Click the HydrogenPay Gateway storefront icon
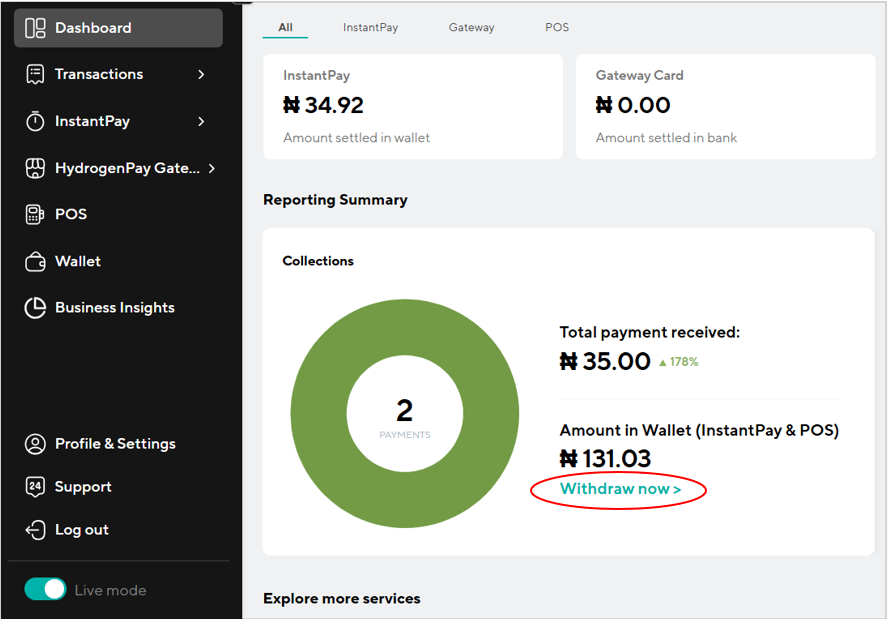 pyautogui.click(x=35, y=168)
